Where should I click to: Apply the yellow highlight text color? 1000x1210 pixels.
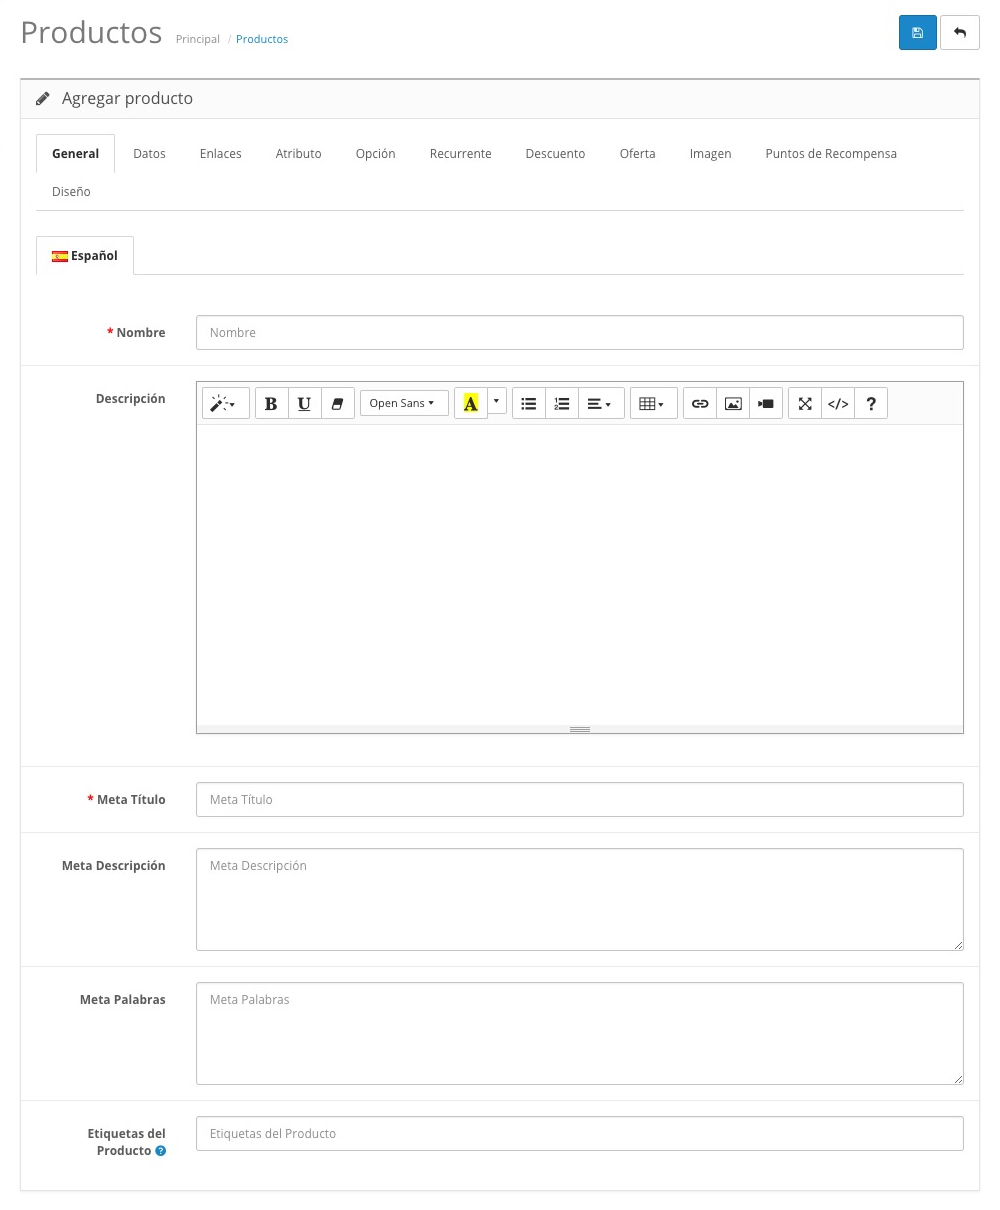pyautogui.click(x=470, y=404)
